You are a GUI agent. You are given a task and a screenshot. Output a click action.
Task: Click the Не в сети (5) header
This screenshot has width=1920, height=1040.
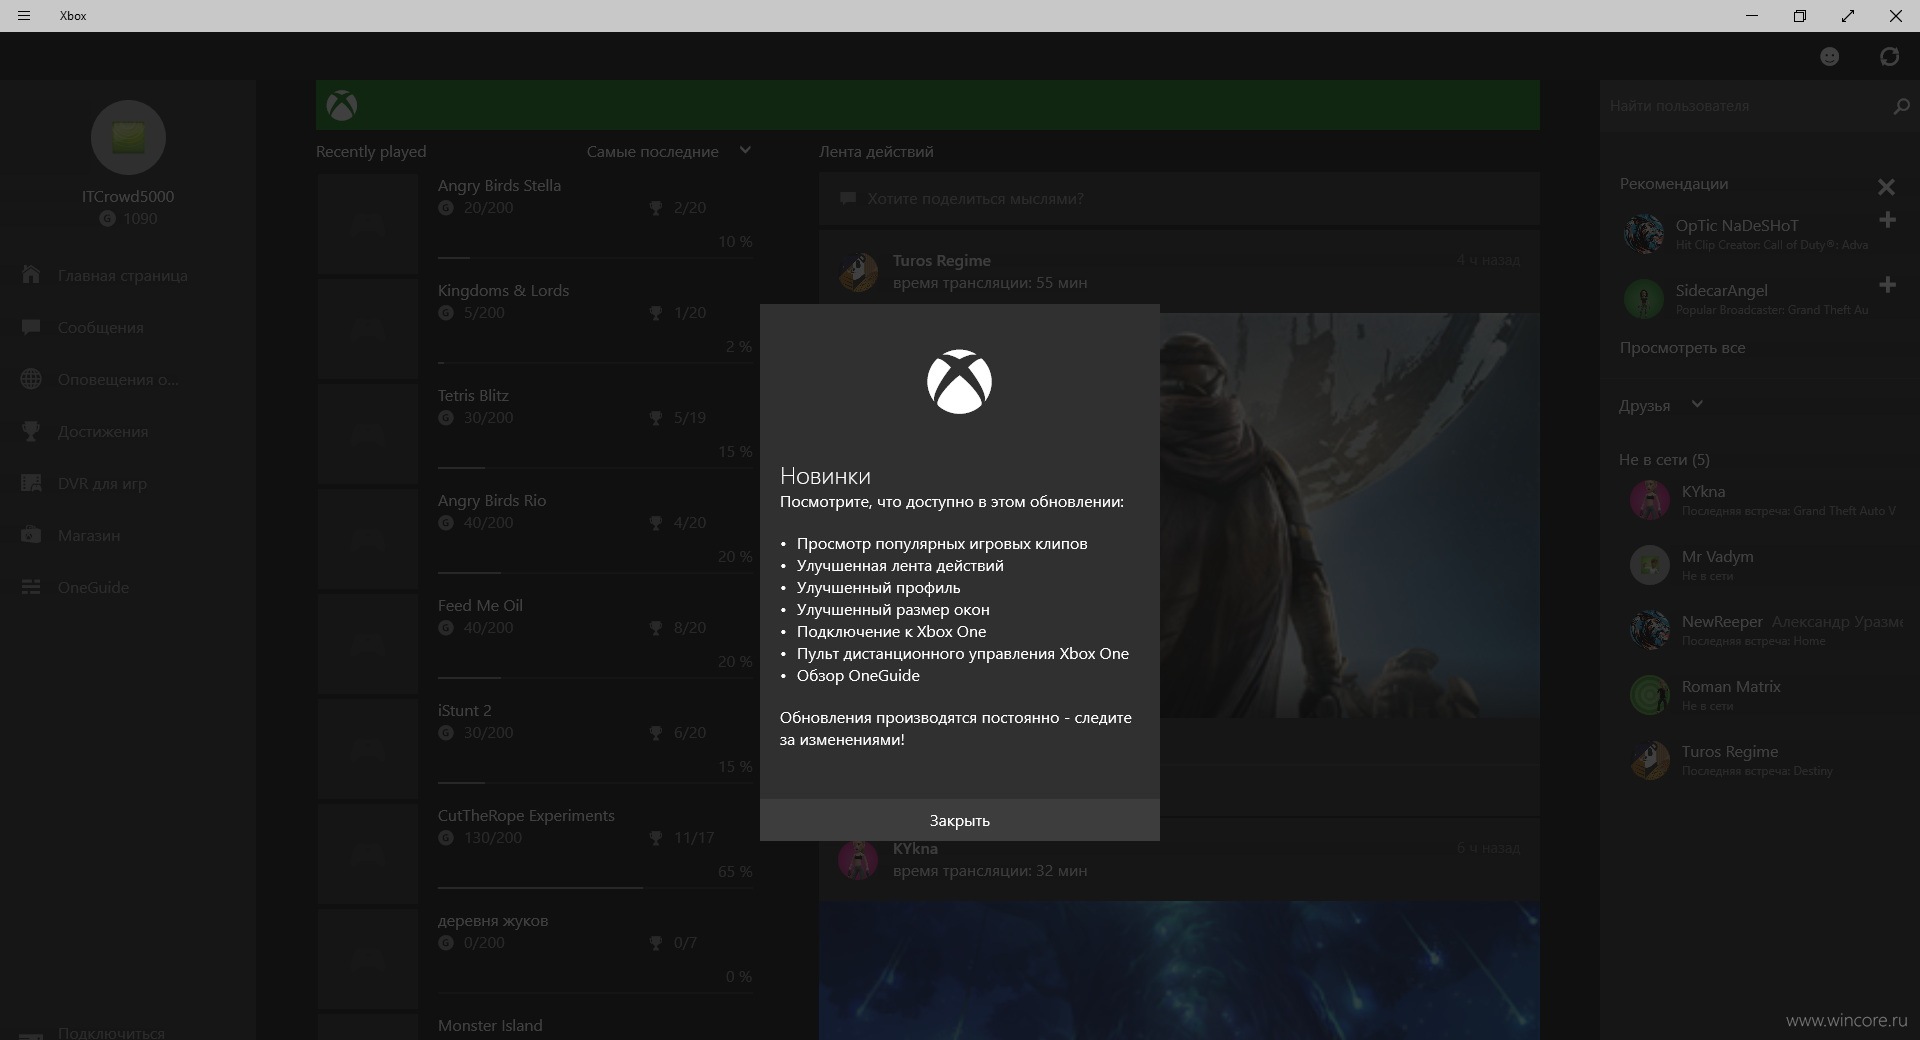[1664, 460]
